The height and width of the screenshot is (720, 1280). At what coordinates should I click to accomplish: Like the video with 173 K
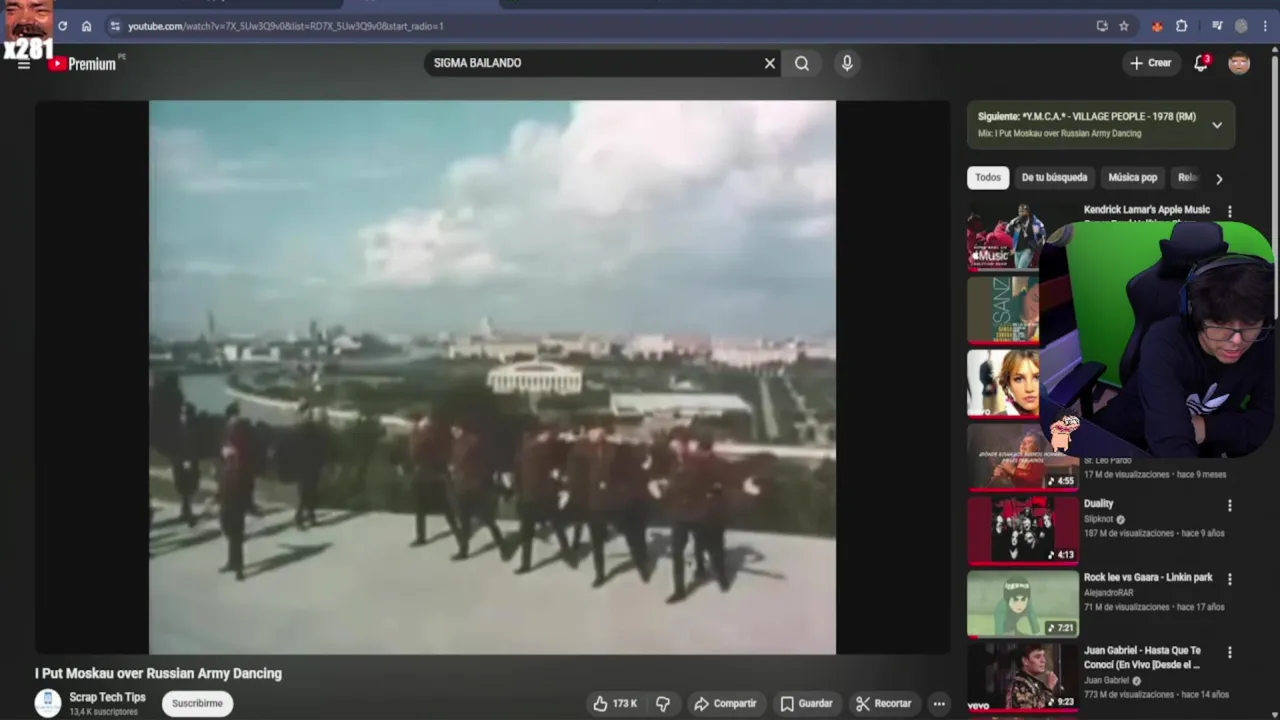[615, 704]
